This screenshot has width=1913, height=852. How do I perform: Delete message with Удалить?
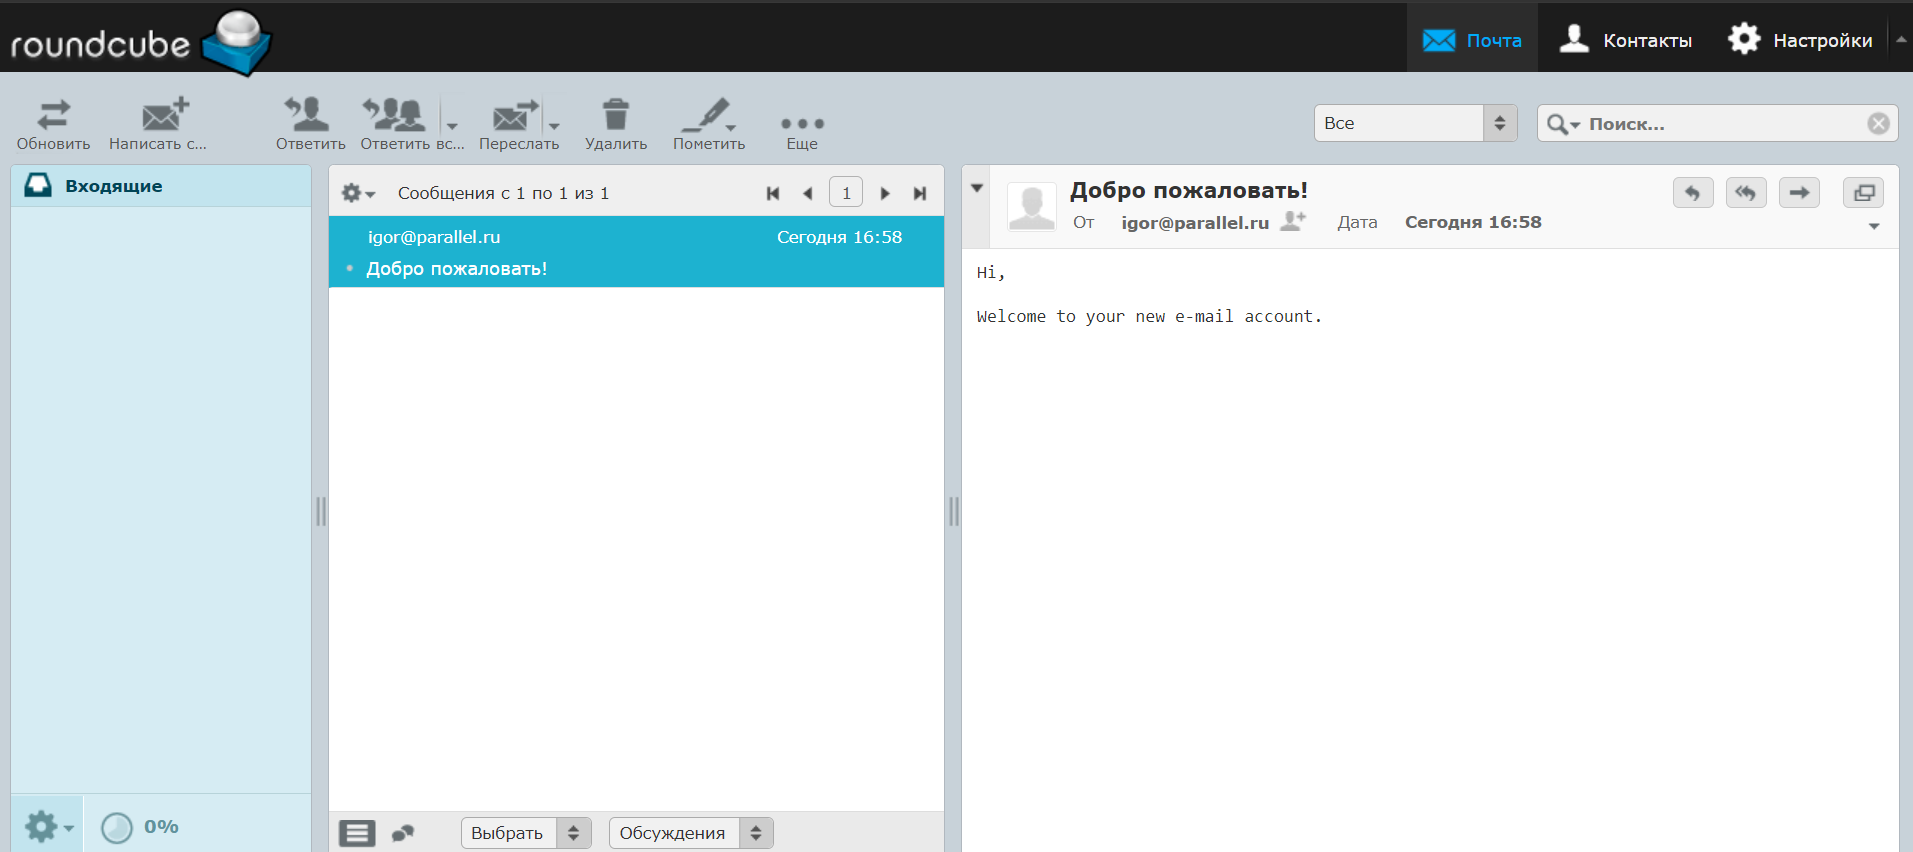point(616,124)
